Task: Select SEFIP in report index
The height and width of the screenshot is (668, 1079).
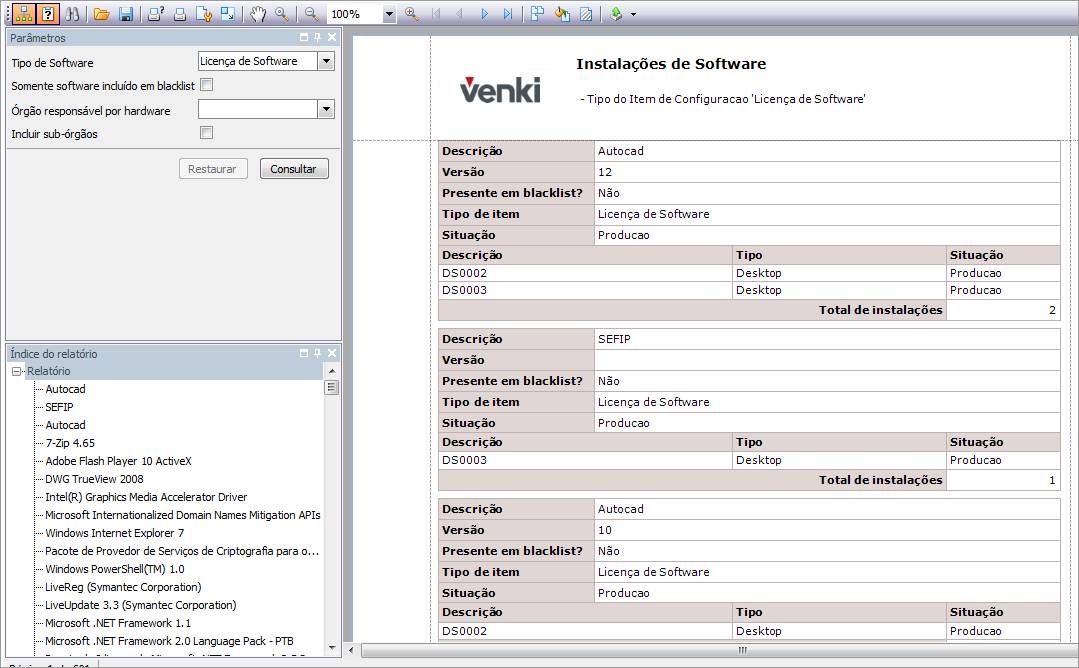Action: tap(59, 407)
